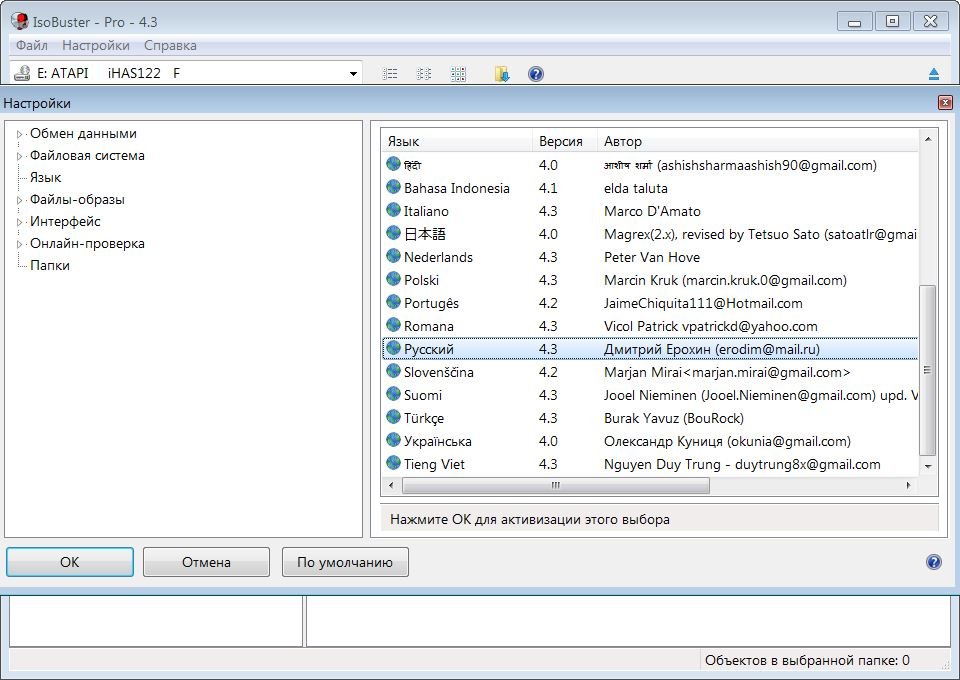Screen dimensions: 960x680
Task: Click globe icon next to Romana
Action: coord(394,326)
